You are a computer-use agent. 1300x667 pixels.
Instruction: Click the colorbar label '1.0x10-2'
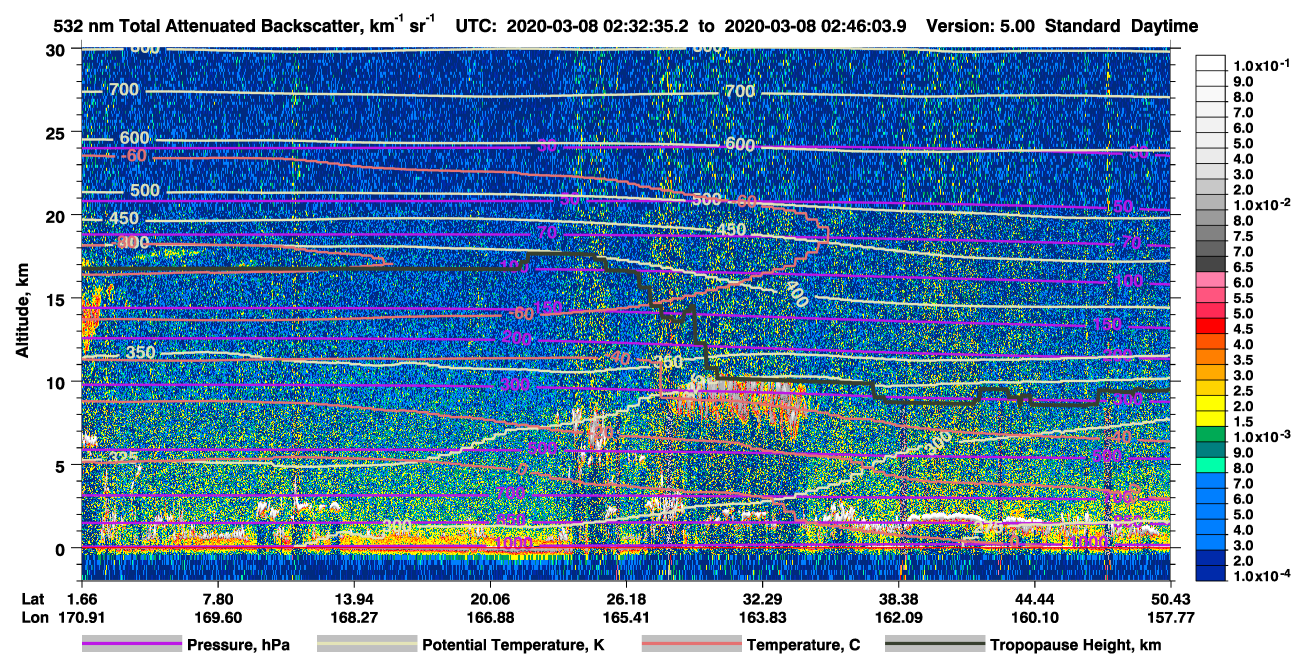[1263, 204]
